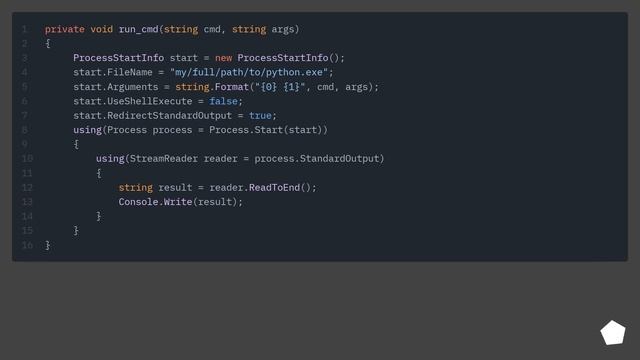640x360 pixels.
Task: Click the 'true' value on line 7
Action: click(x=260, y=116)
